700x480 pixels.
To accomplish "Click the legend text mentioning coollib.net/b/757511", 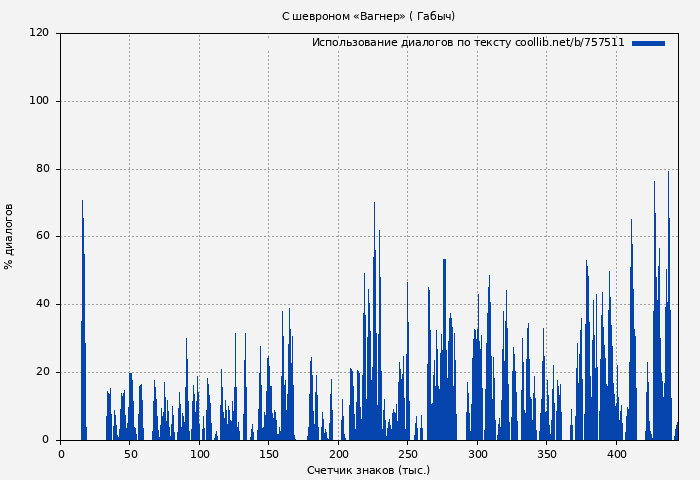I will (467, 43).
